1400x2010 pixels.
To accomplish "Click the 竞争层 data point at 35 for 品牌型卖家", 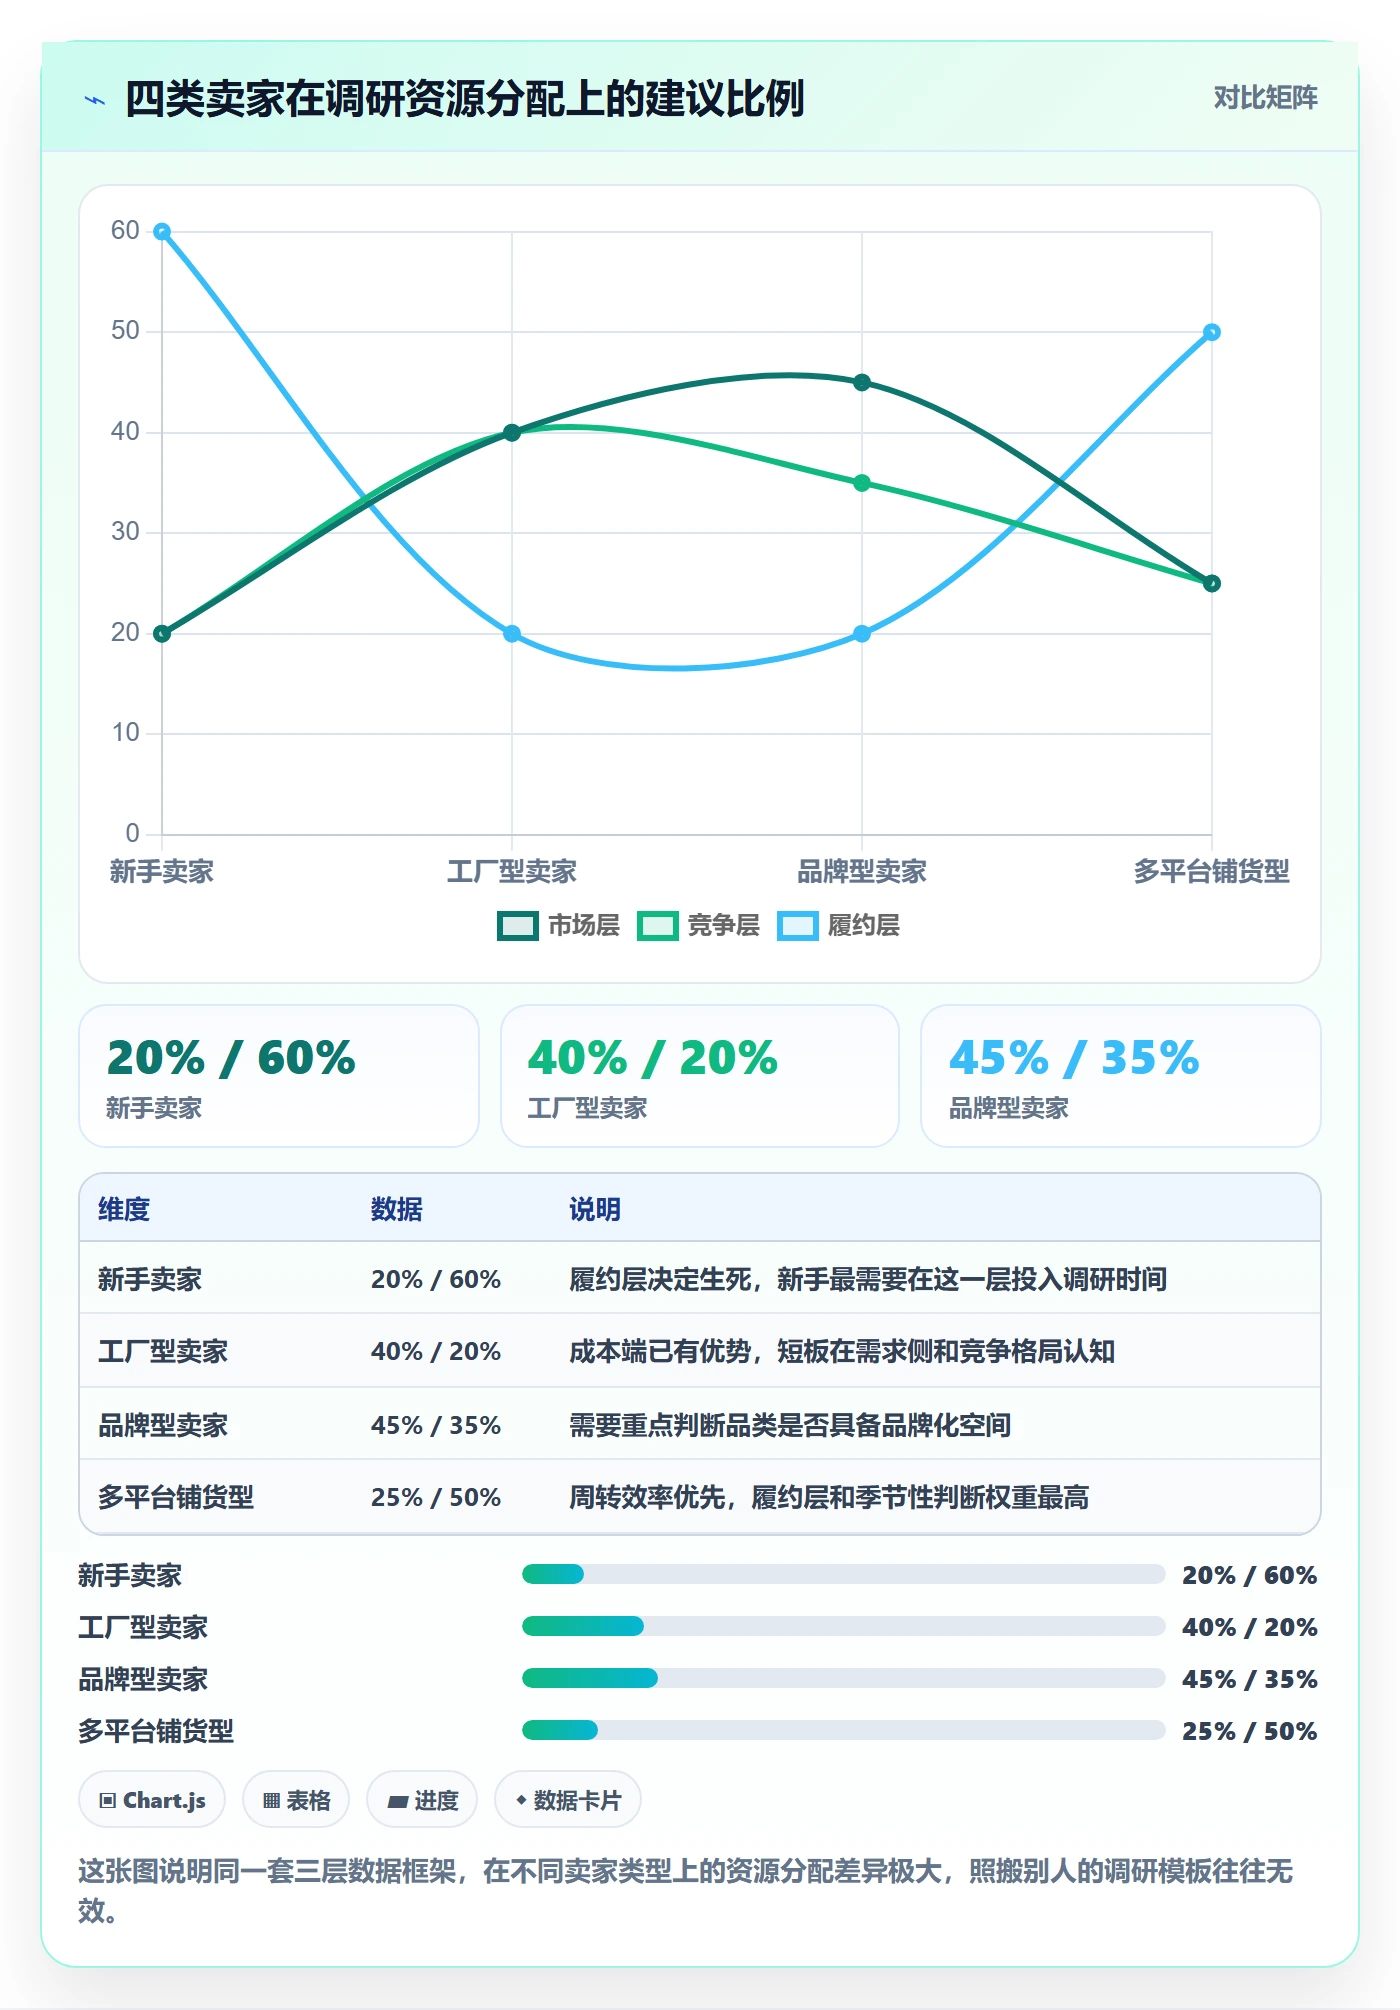I will click(862, 483).
